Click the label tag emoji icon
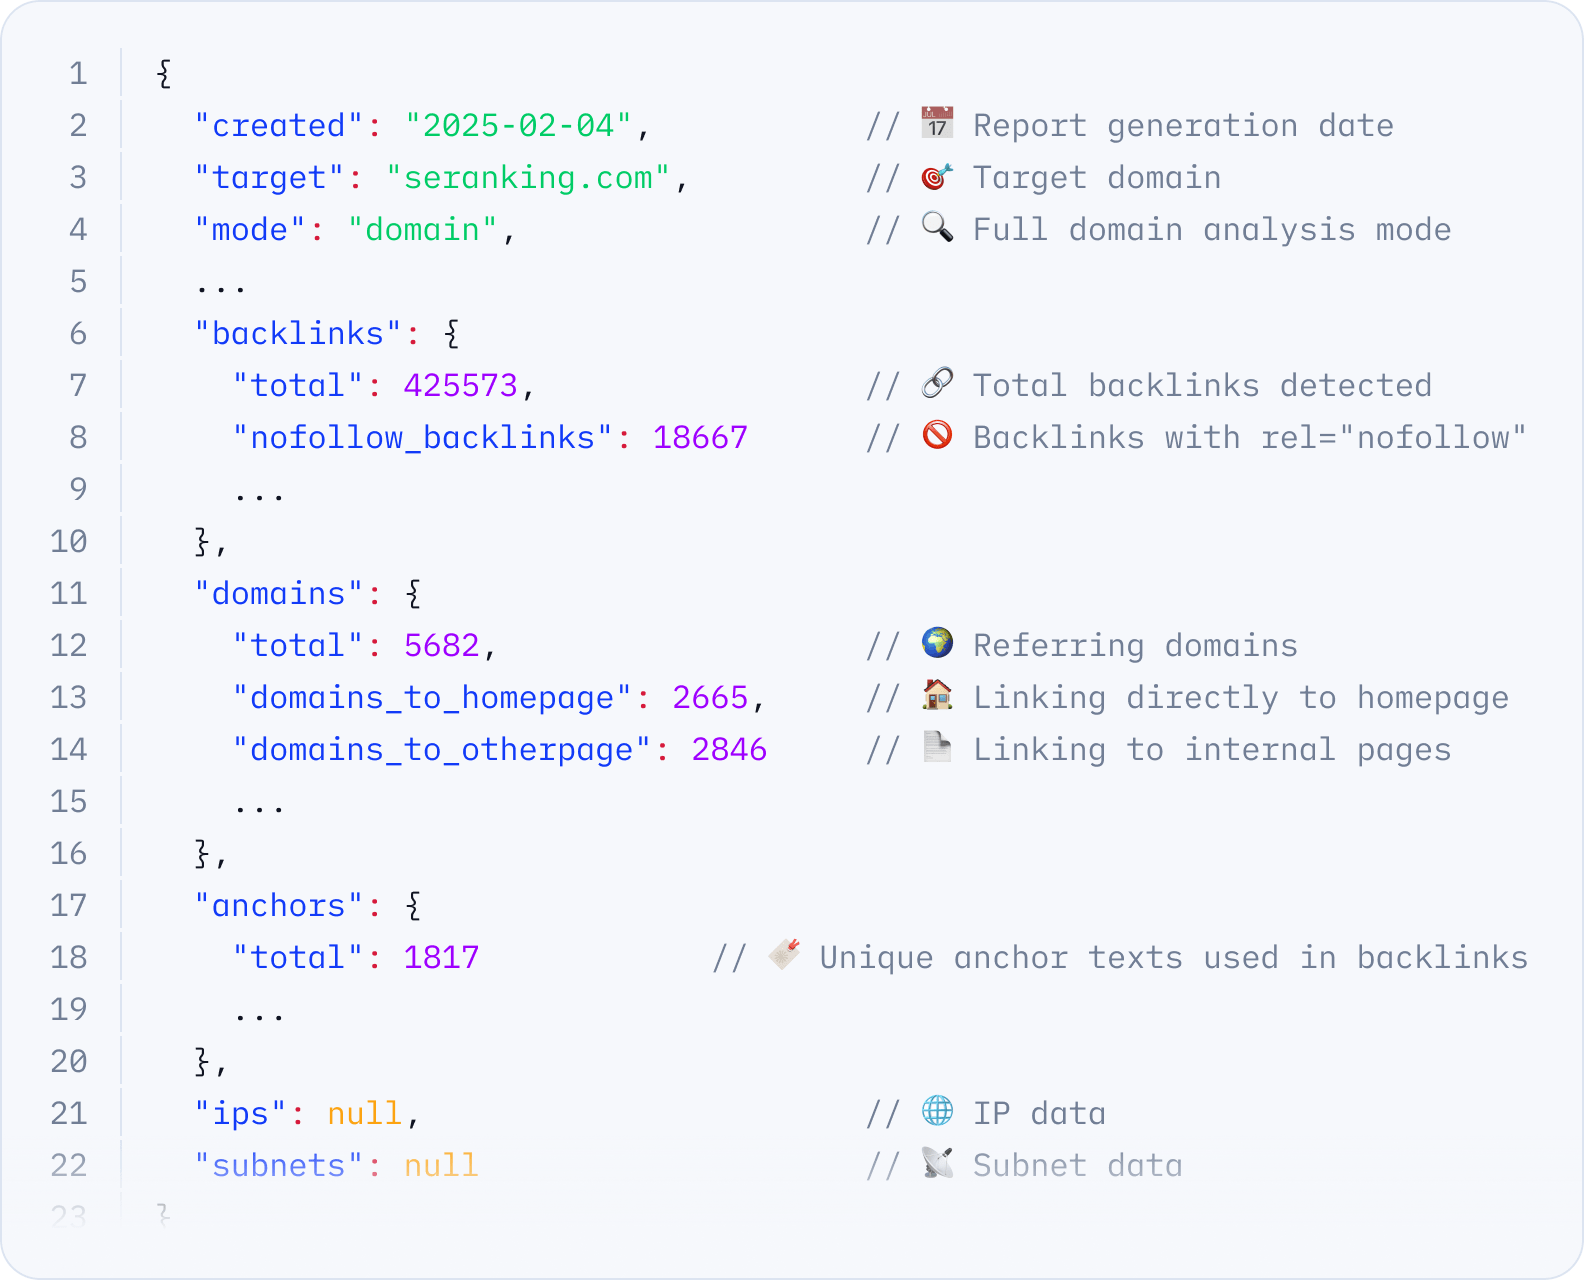 pos(784,955)
